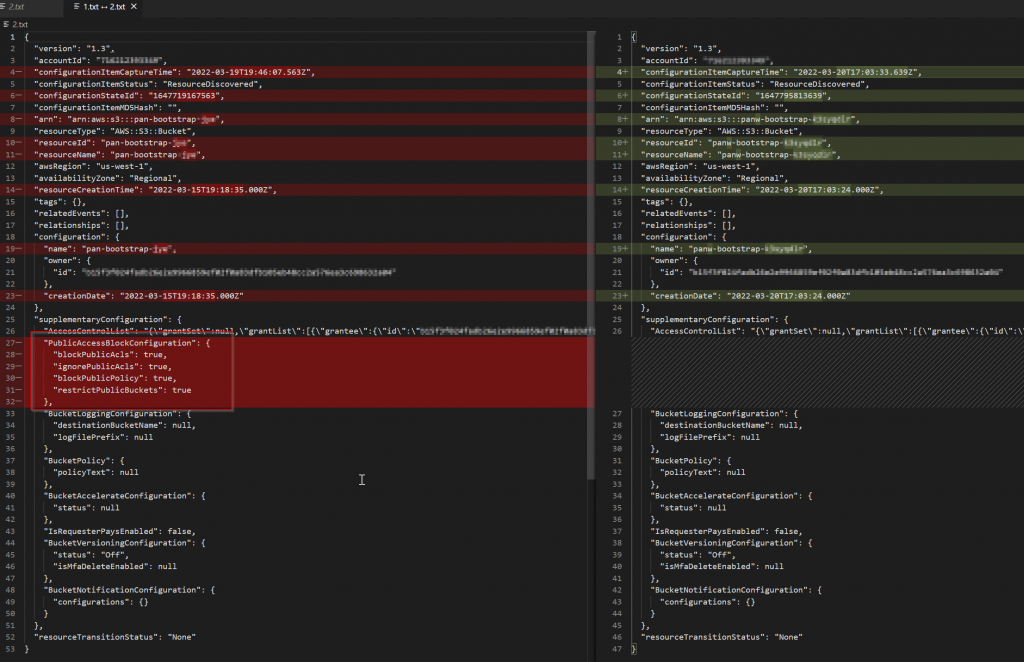Click the removed resourceId line with pan-bootstrap

click(x=298, y=143)
